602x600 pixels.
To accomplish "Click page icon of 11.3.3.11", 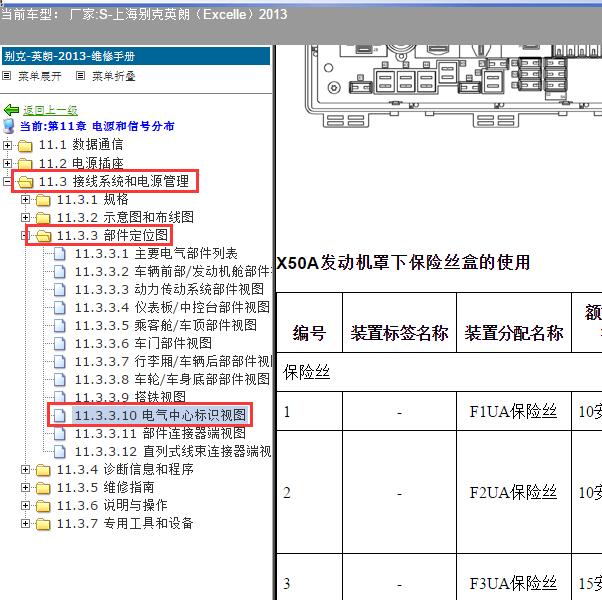I will (x=60, y=433).
